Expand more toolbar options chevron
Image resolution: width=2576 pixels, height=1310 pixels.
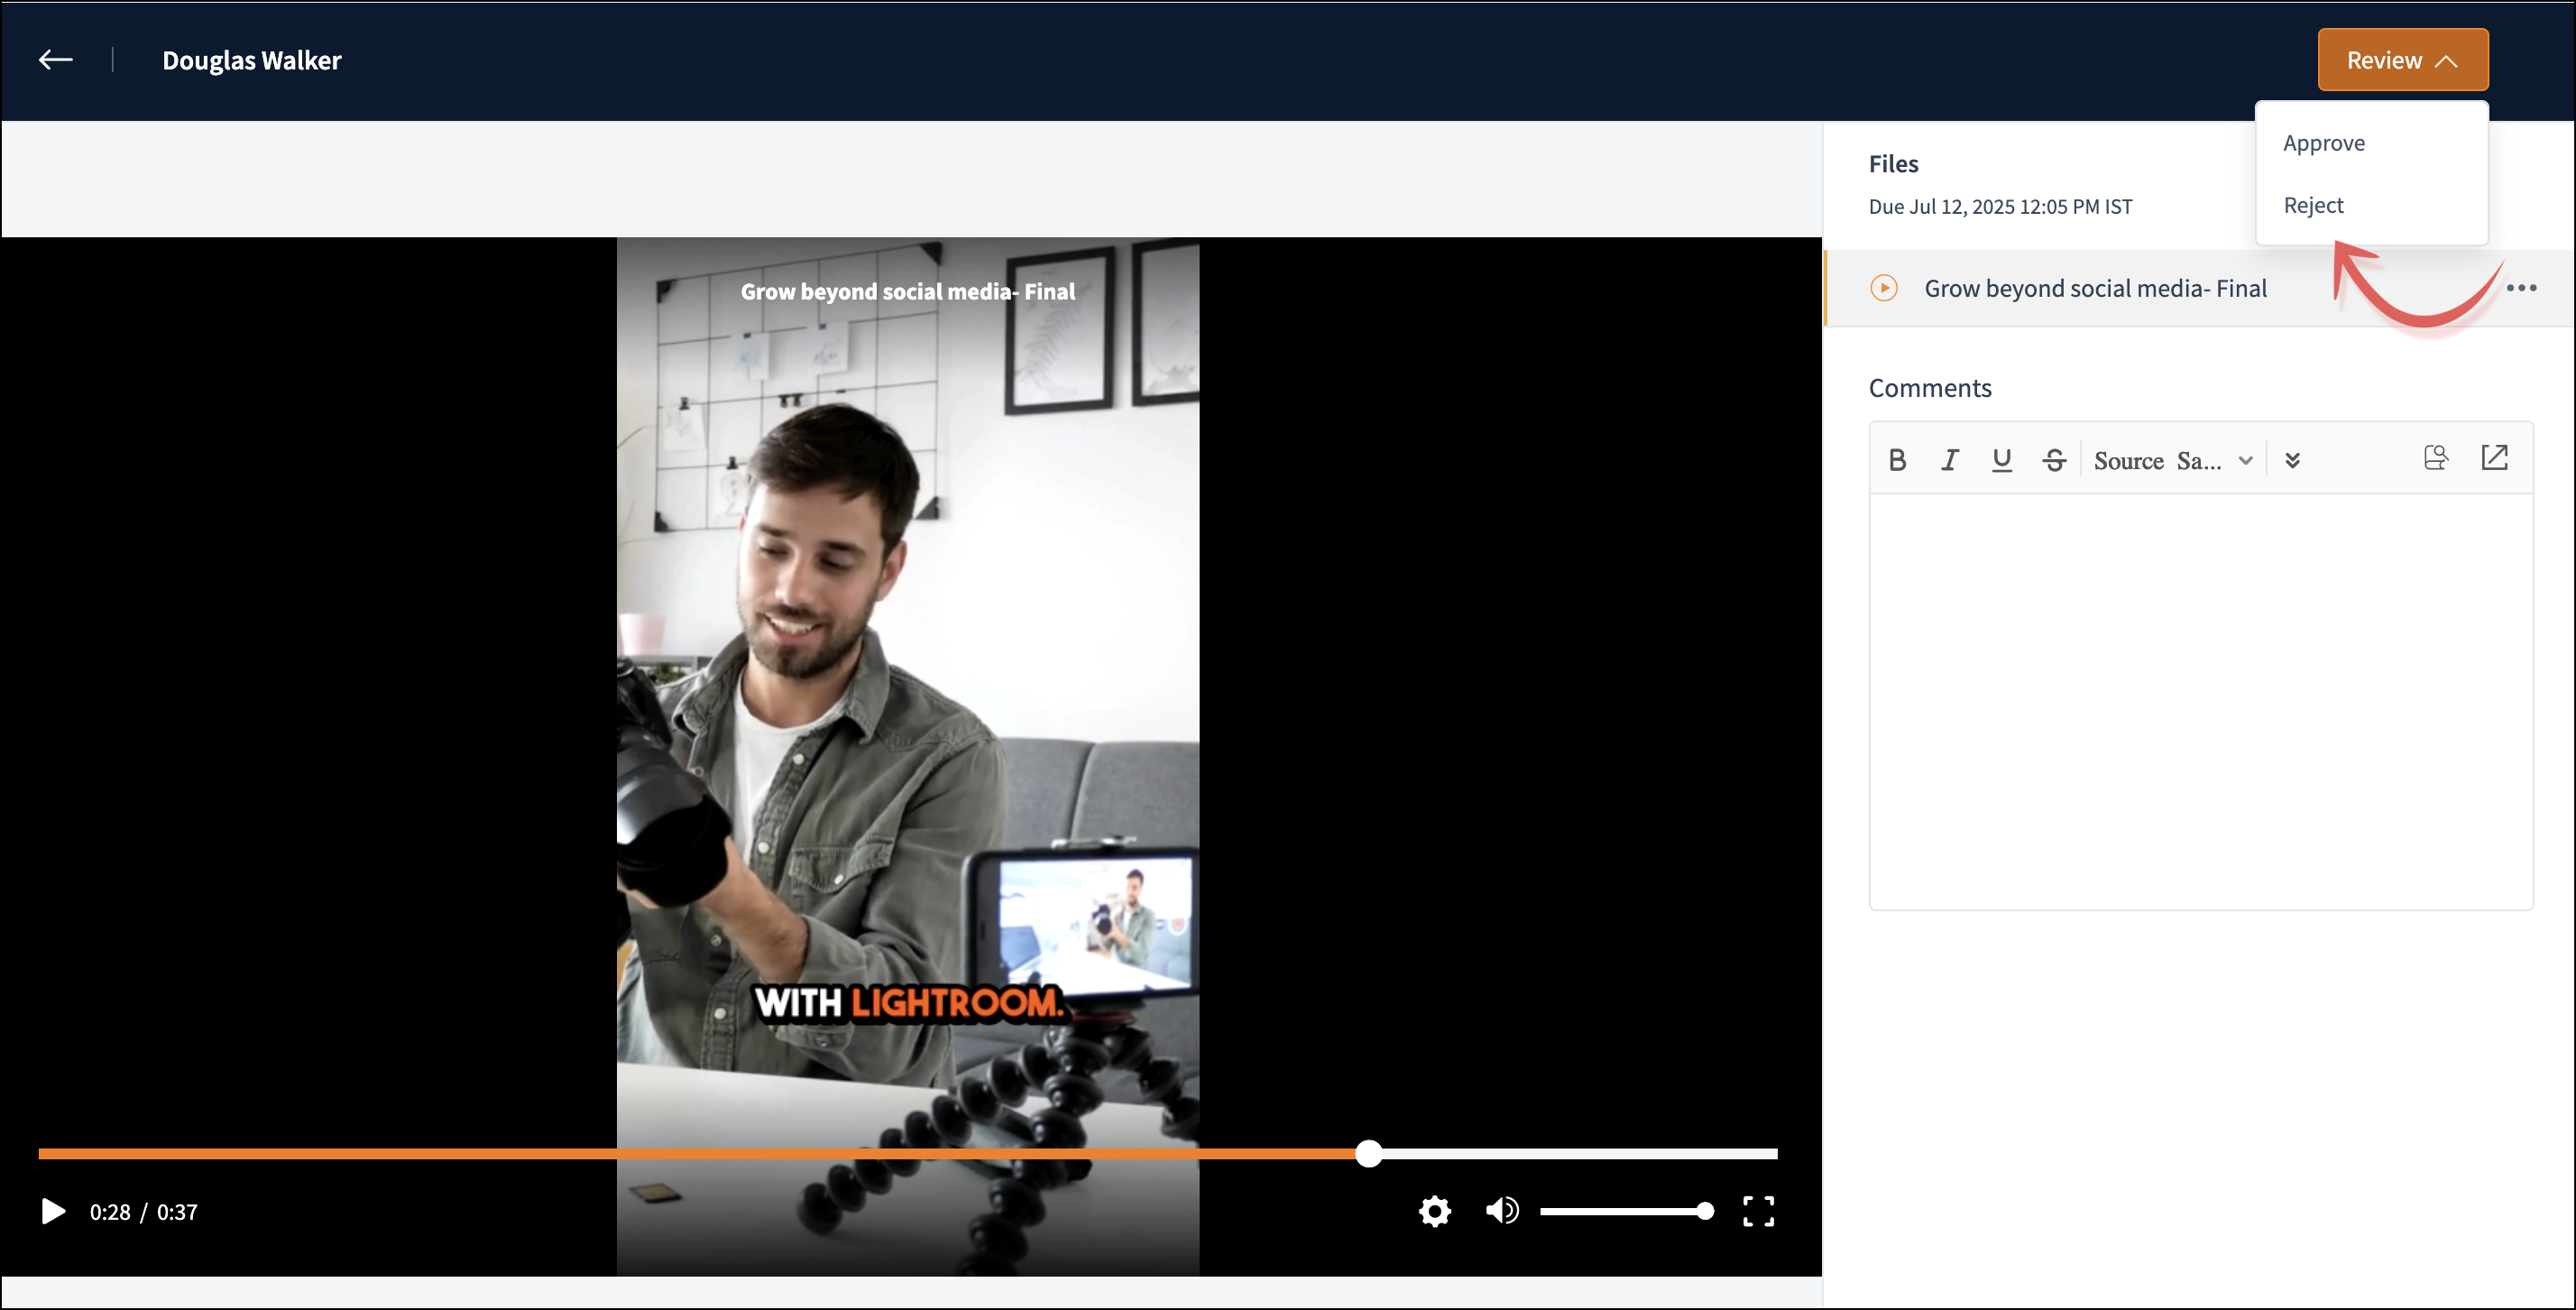tap(2293, 460)
